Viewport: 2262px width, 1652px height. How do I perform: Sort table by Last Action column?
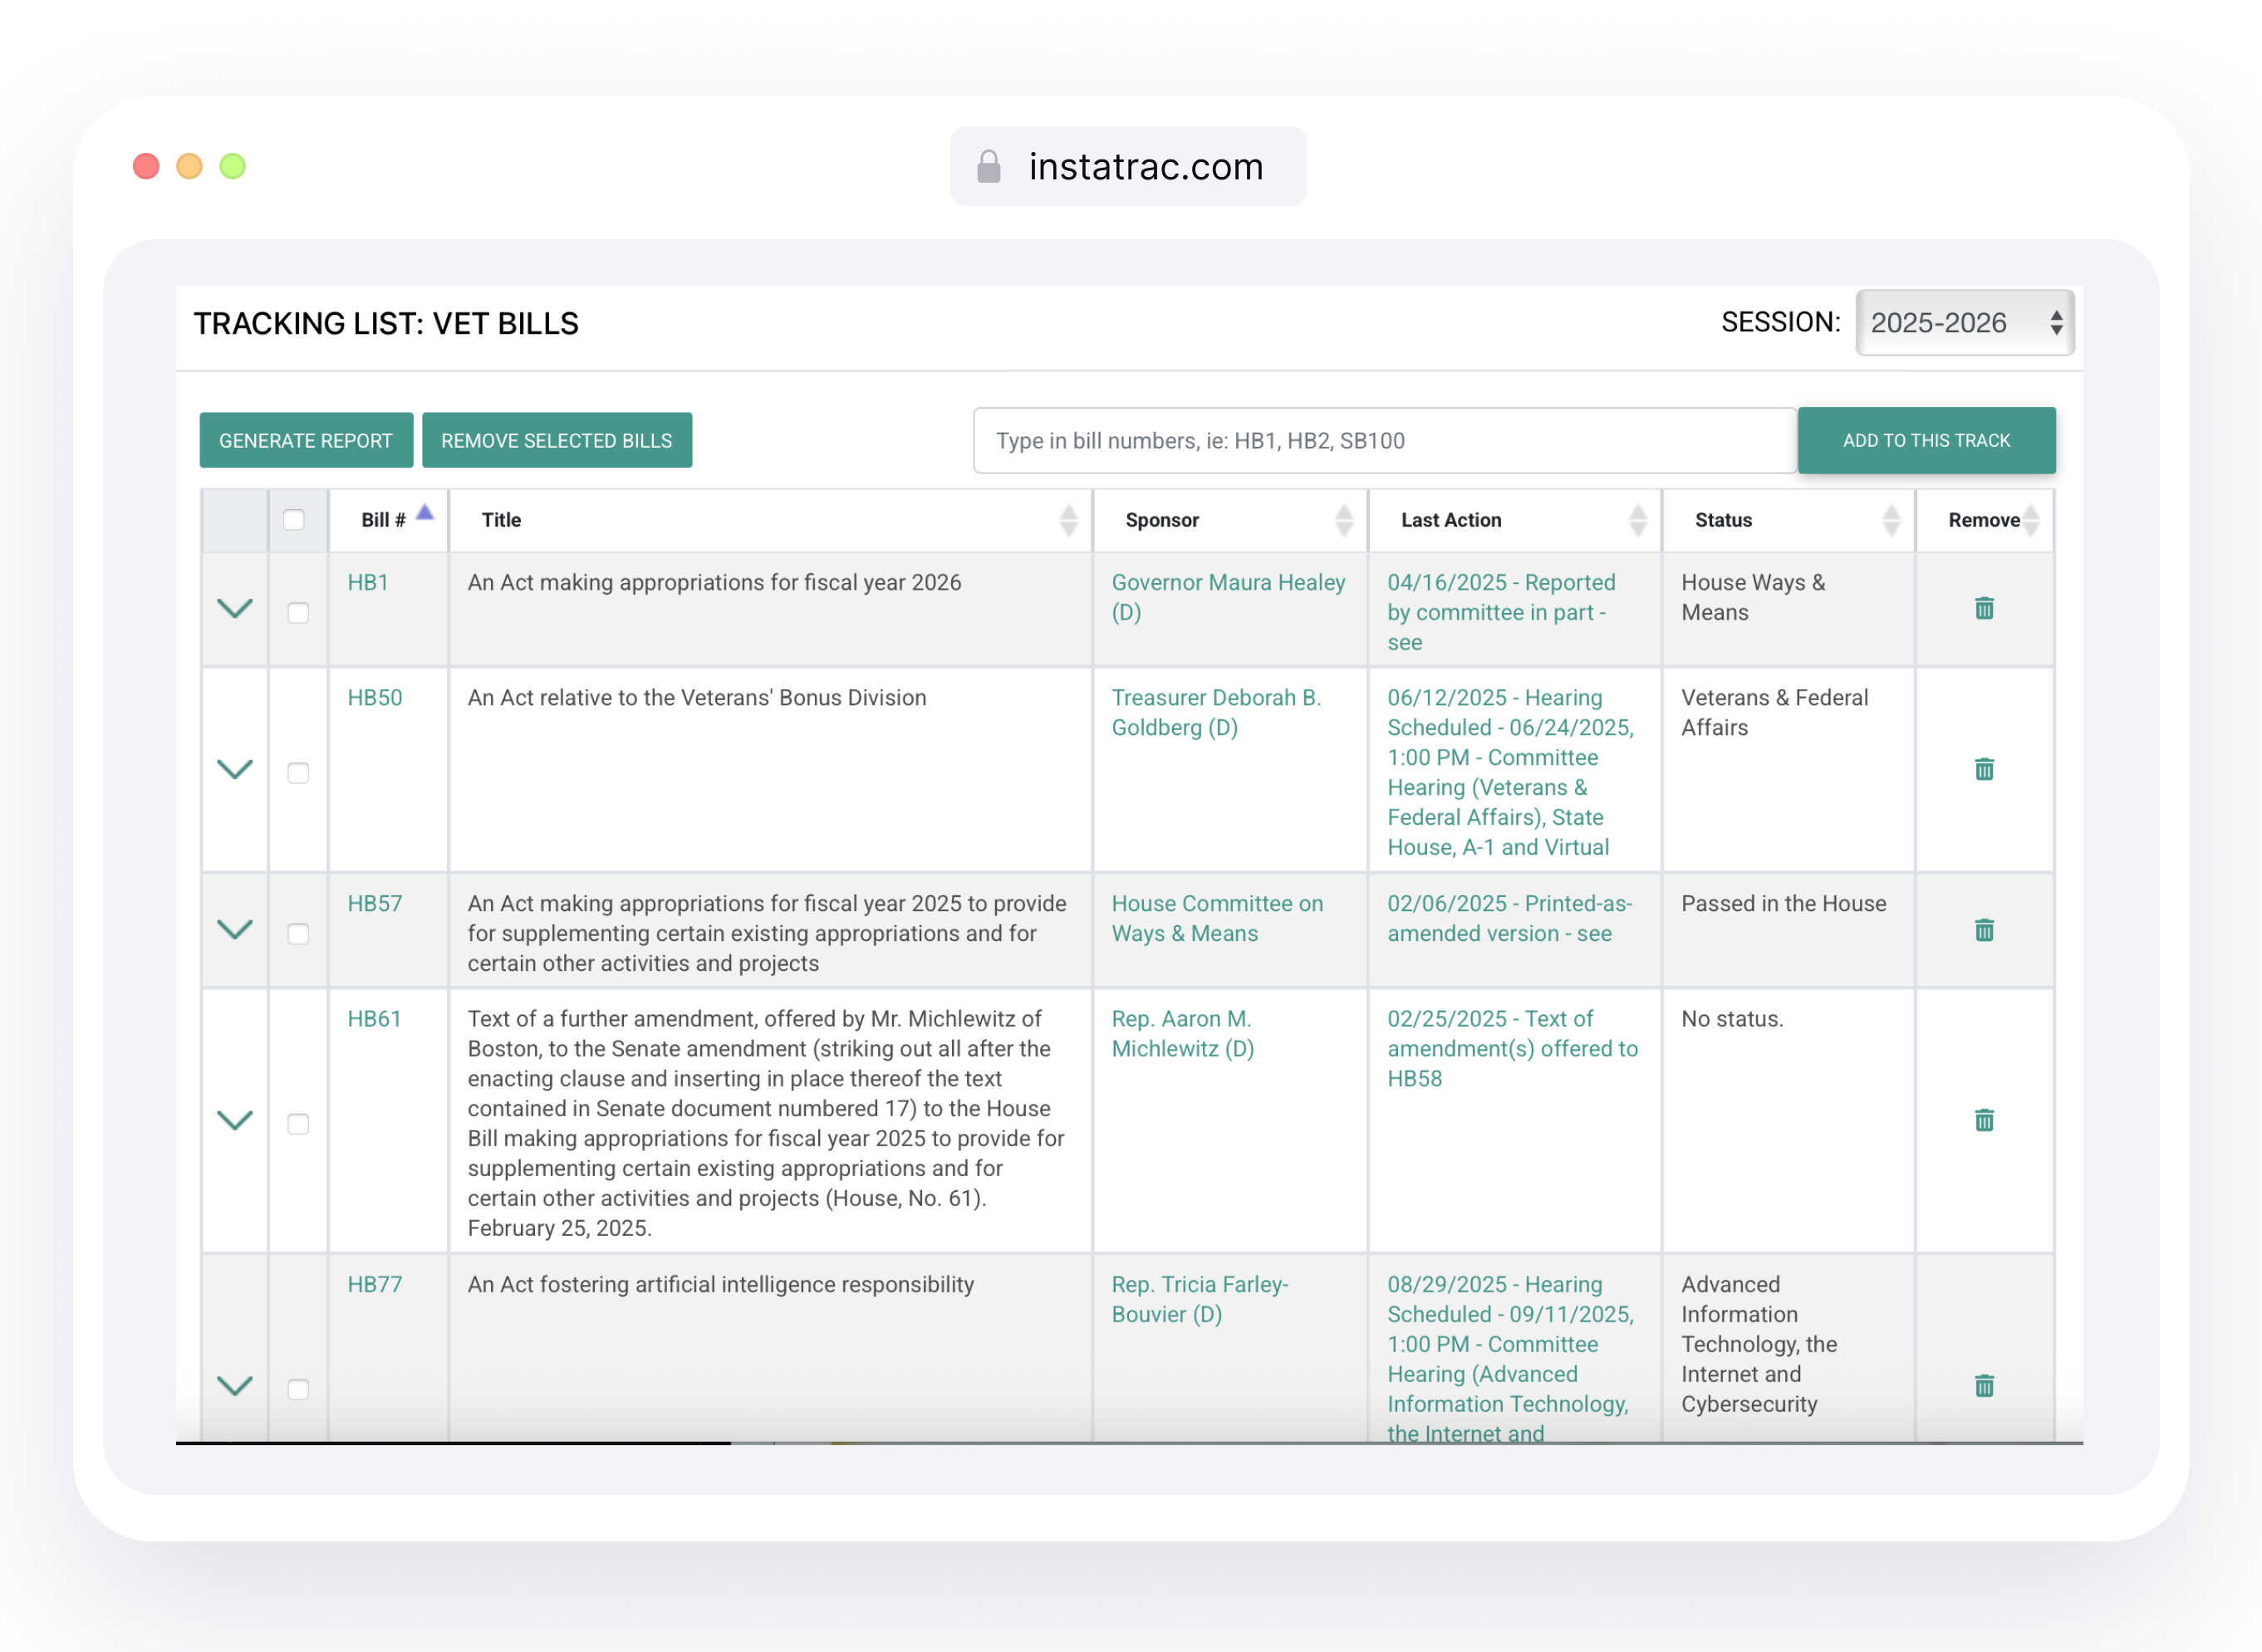[x=1637, y=520]
